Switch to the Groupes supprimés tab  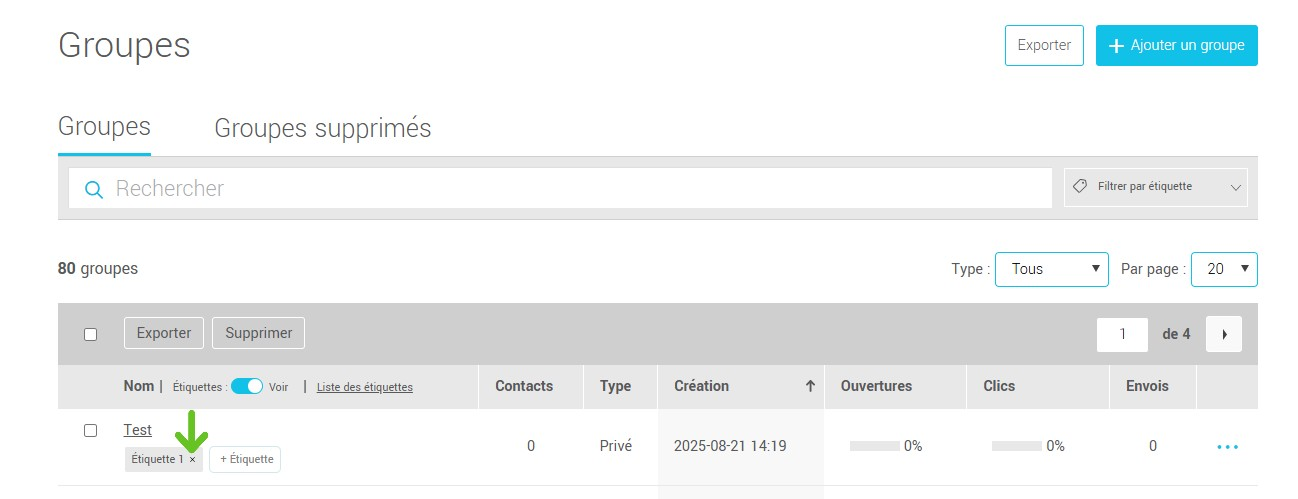322,129
